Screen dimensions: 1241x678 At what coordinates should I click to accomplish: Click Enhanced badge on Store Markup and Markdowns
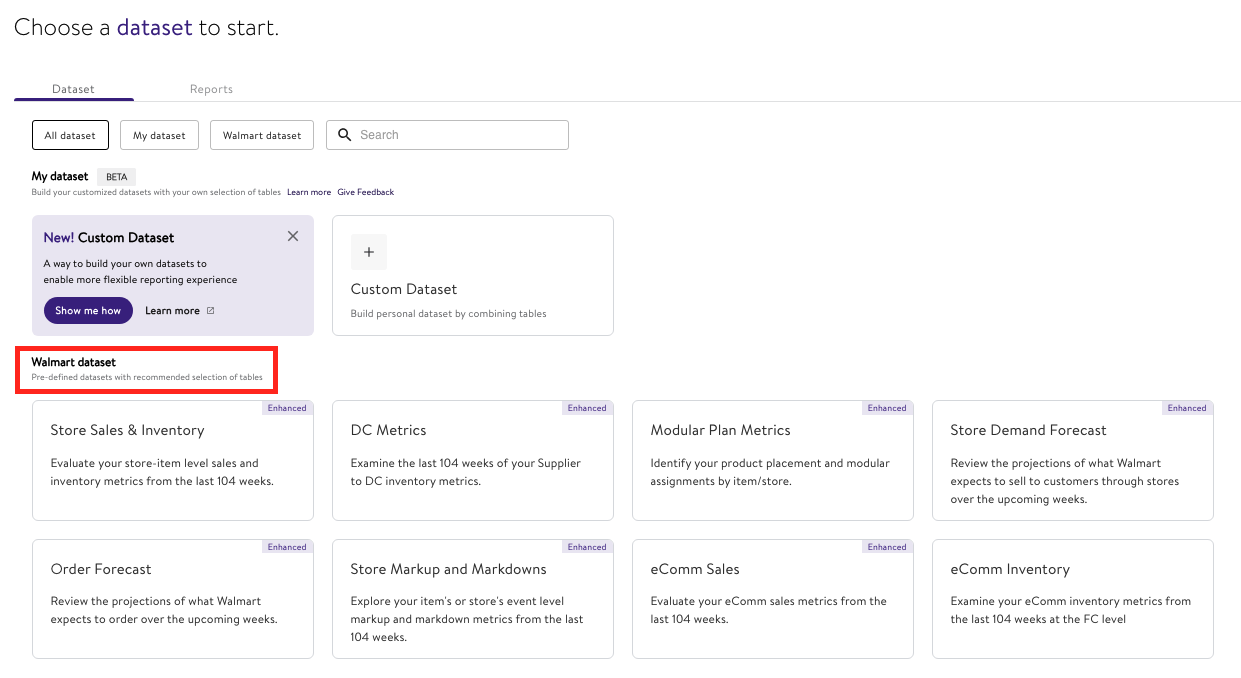(587, 547)
